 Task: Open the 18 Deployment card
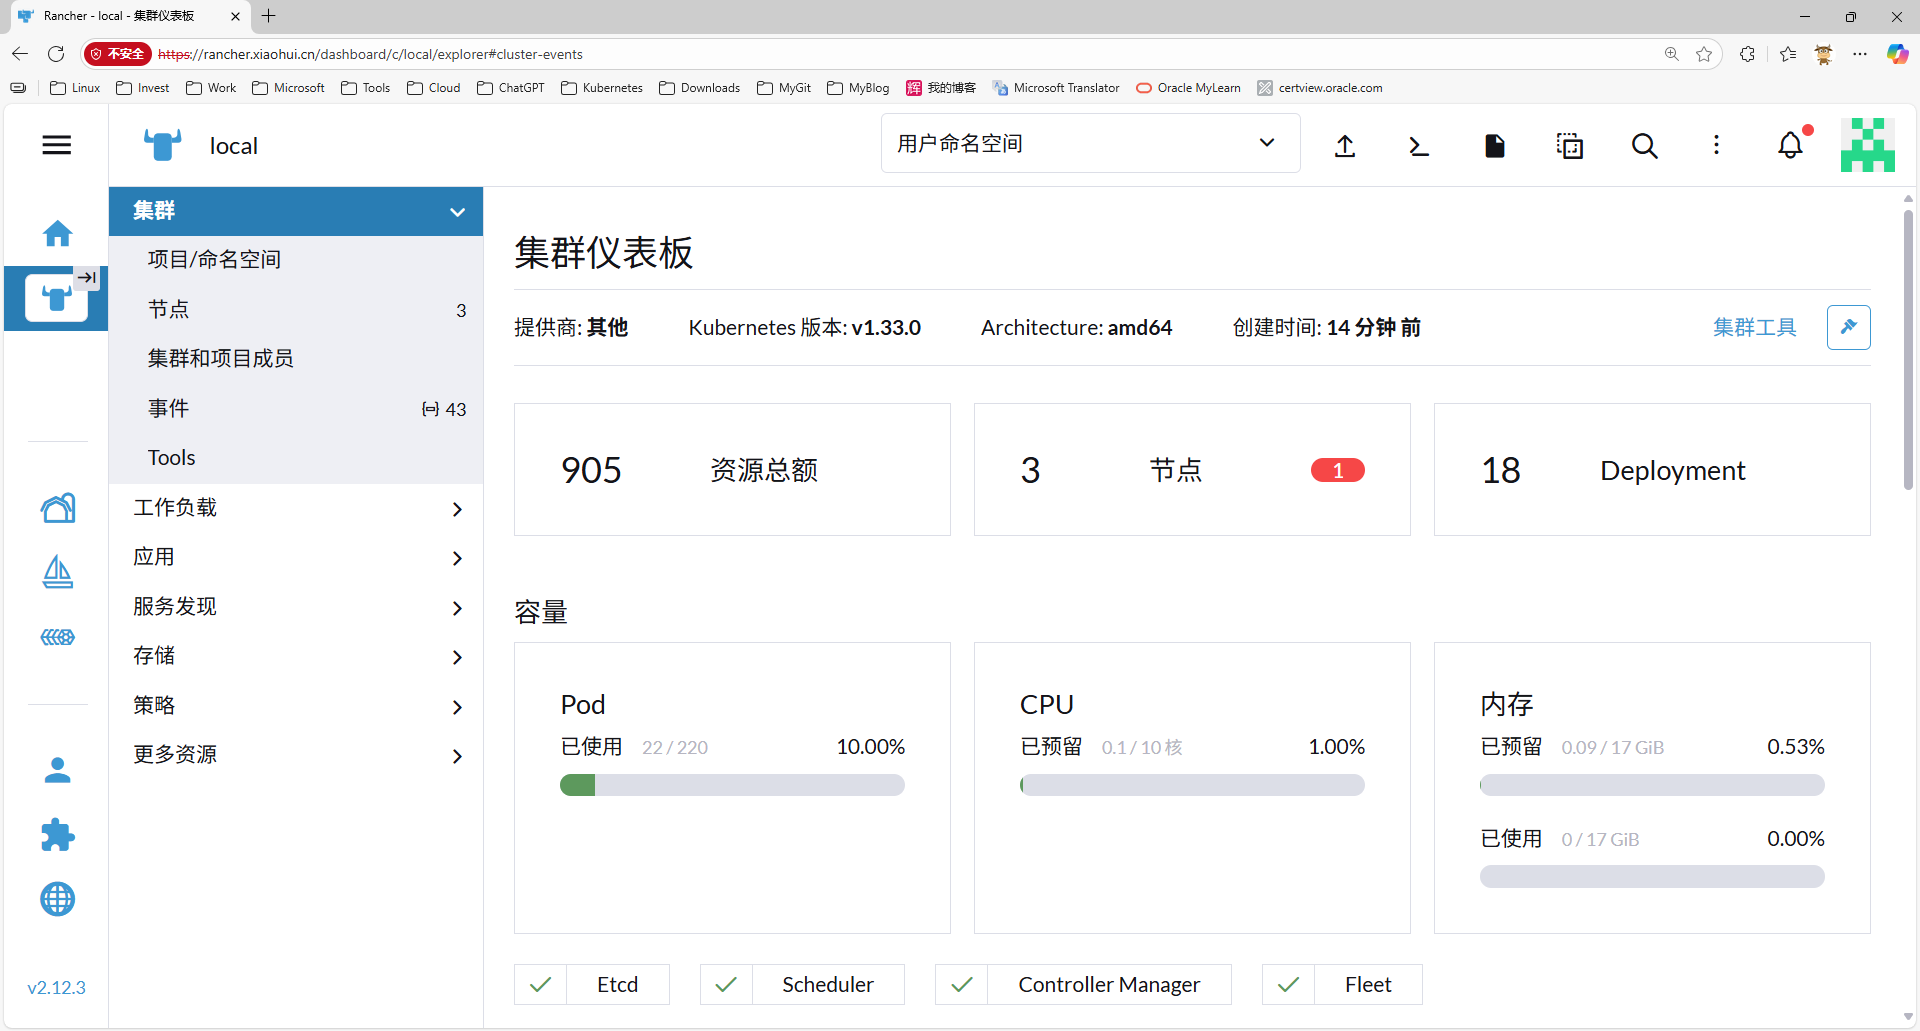(x=1652, y=470)
